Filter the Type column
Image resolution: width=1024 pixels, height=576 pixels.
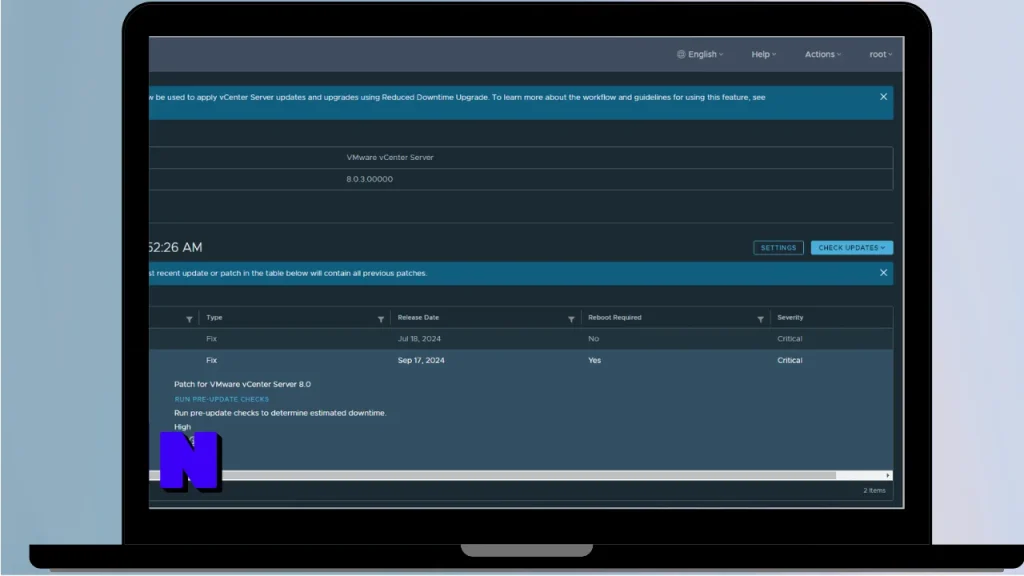[x=381, y=319]
